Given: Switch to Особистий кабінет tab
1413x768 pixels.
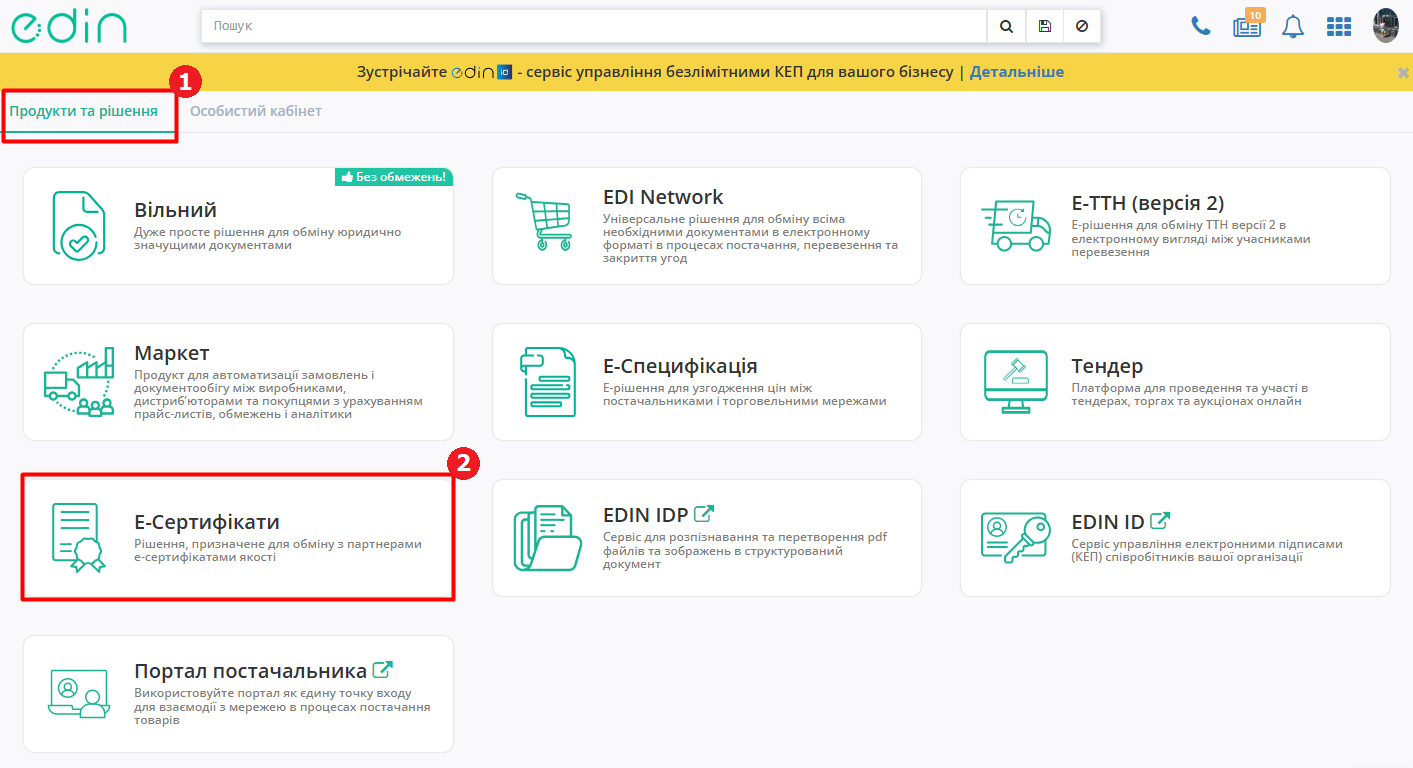Looking at the screenshot, I should (256, 111).
